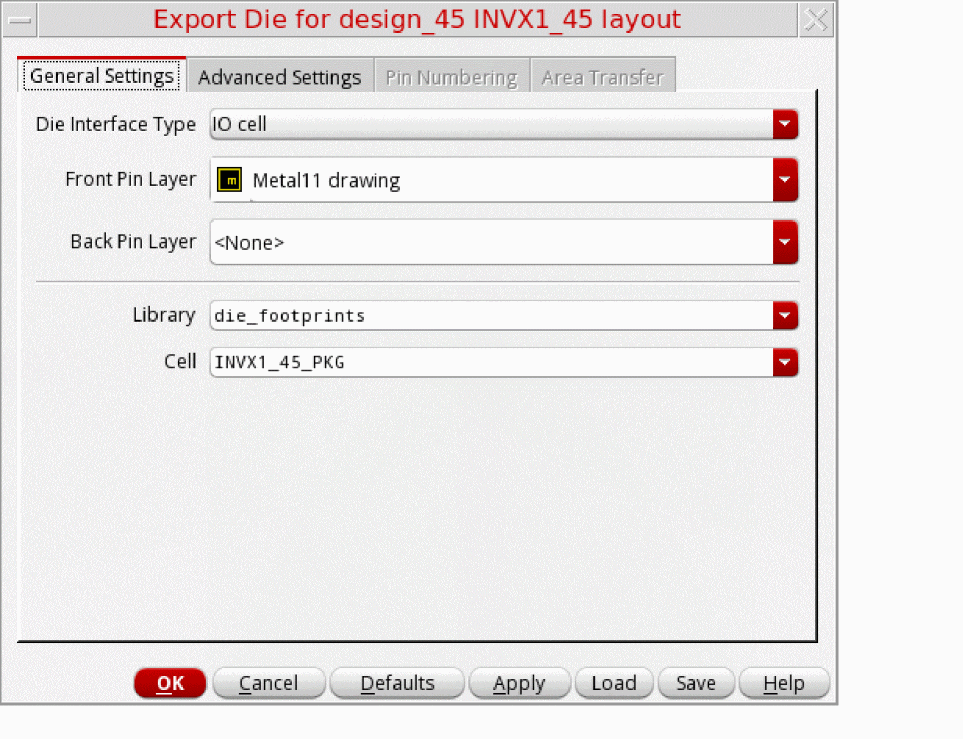Open Help for Export Die
This screenshot has height=739, width=963.
(784, 683)
